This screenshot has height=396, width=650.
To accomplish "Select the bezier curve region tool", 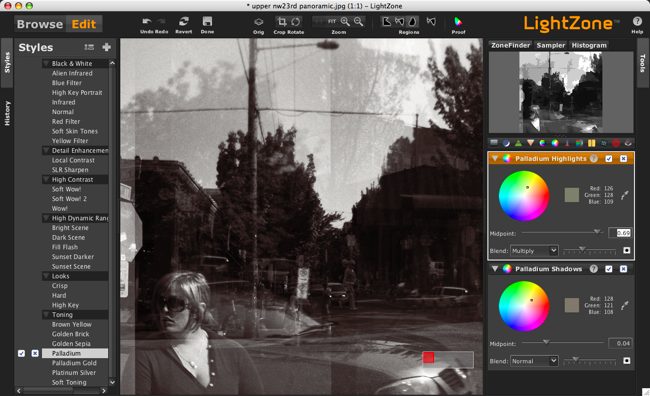I will click(412, 22).
